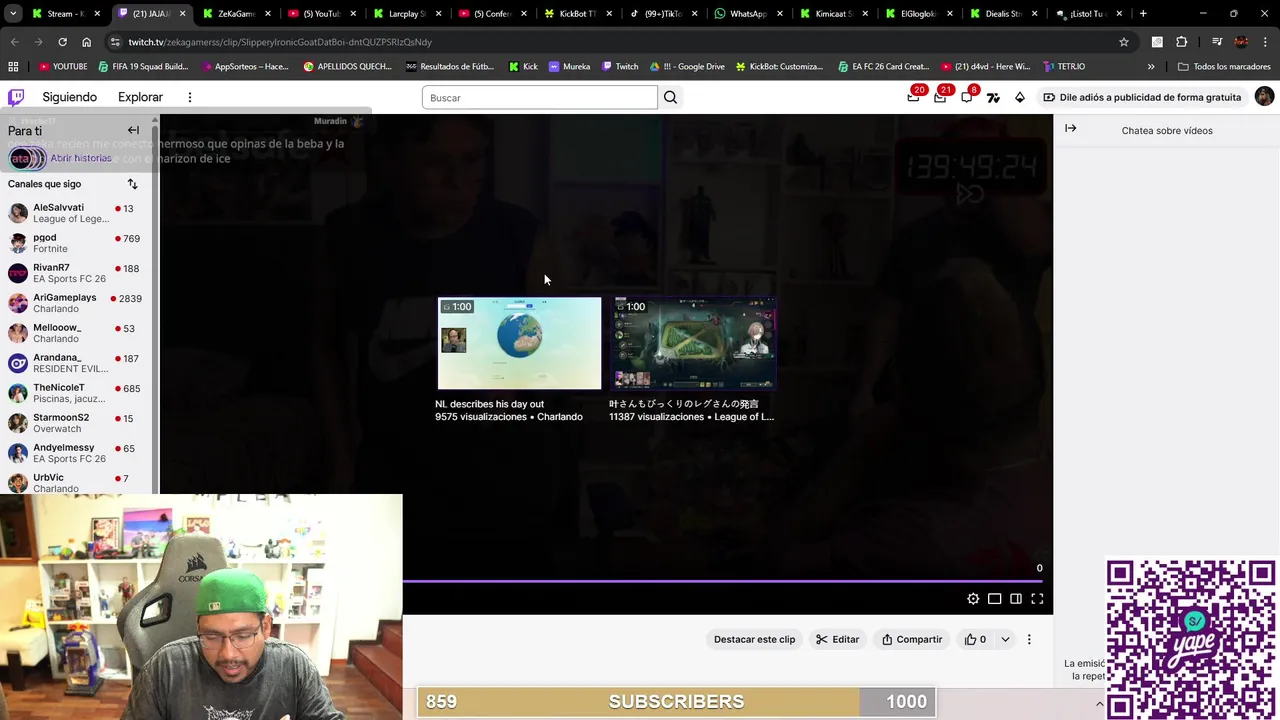
Task: Open the TETR.IO bookmark
Action: [1064, 66]
